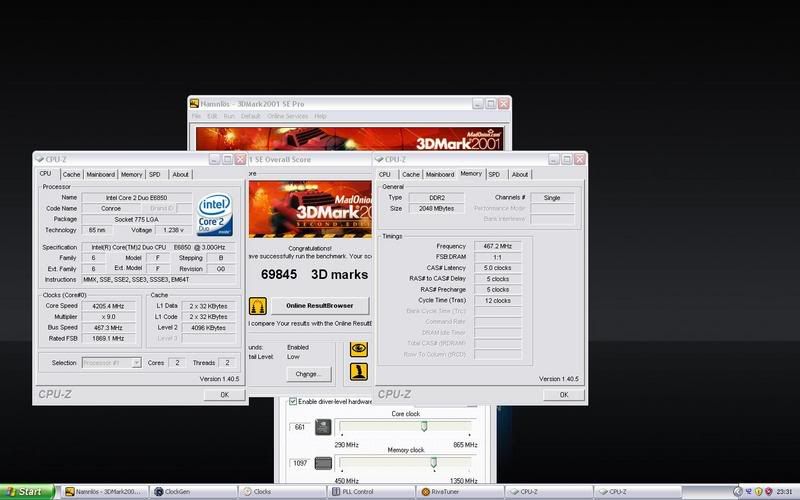The width and height of the screenshot is (800, 500).
Task: Click the GPU core clock chip icon
Action: coord(323,427)
